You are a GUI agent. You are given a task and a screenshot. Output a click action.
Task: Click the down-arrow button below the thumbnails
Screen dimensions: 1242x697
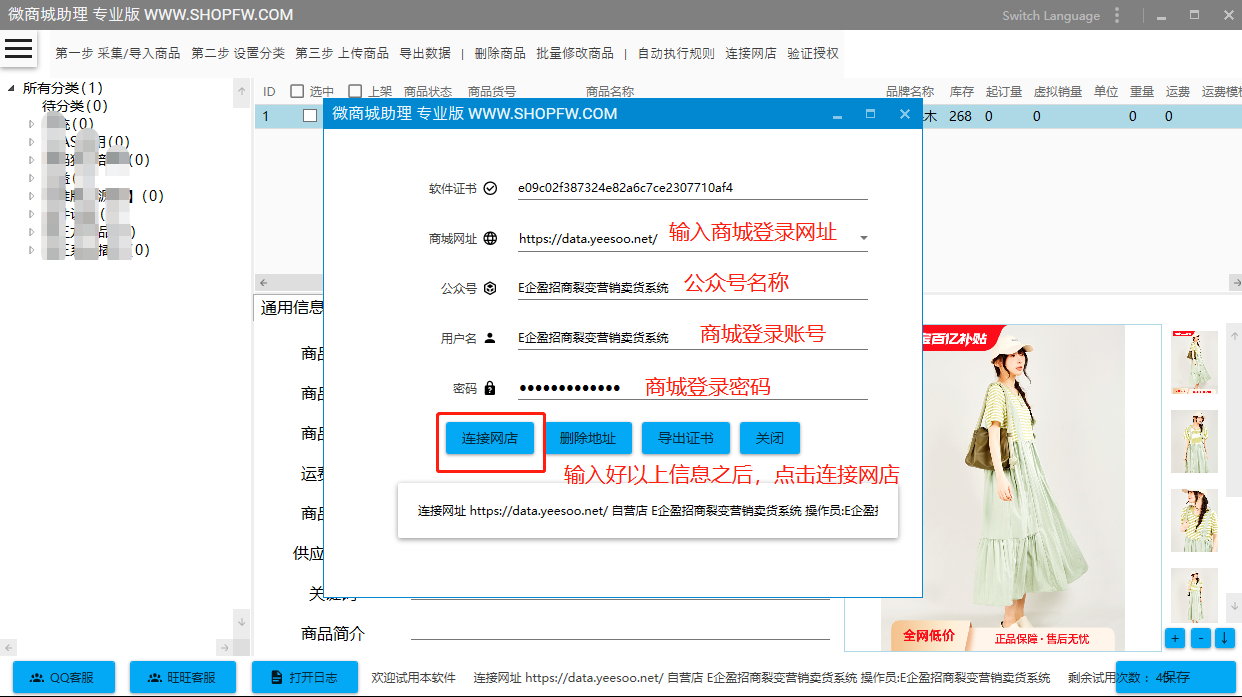[1225, 637]
